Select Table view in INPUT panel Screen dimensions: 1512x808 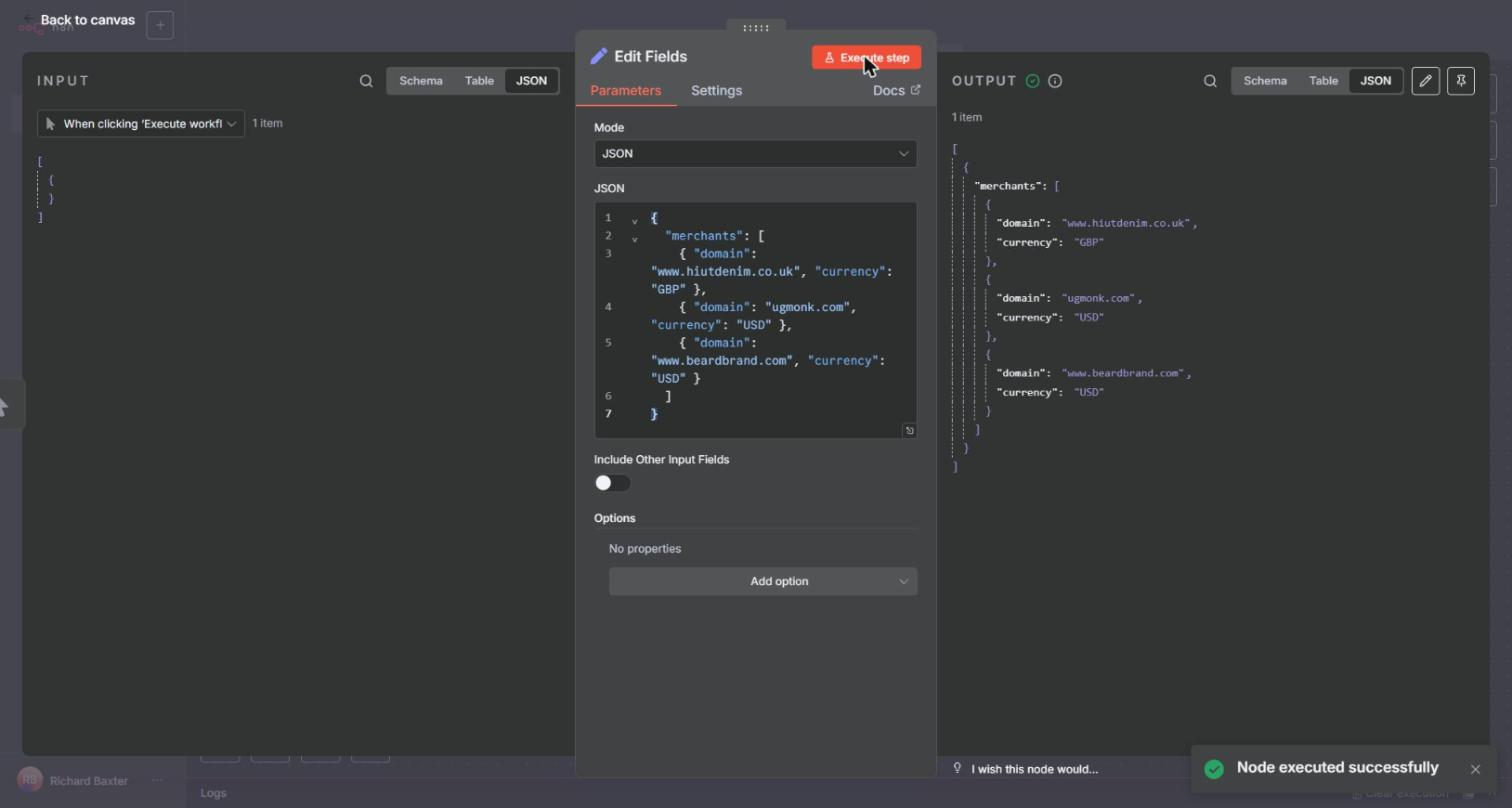tap(479, 81)
